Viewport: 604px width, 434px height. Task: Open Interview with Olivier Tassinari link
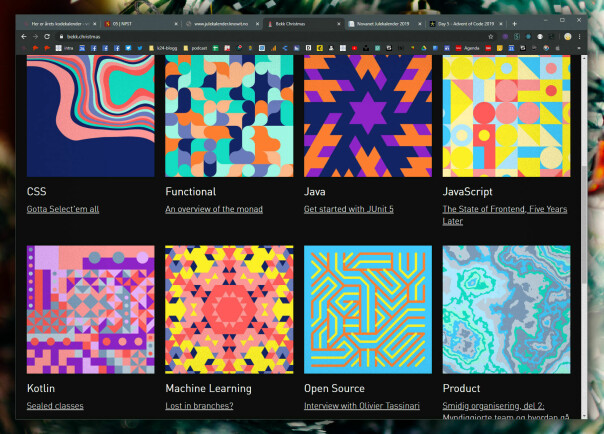pyautogui.click(x=362, y=406)
